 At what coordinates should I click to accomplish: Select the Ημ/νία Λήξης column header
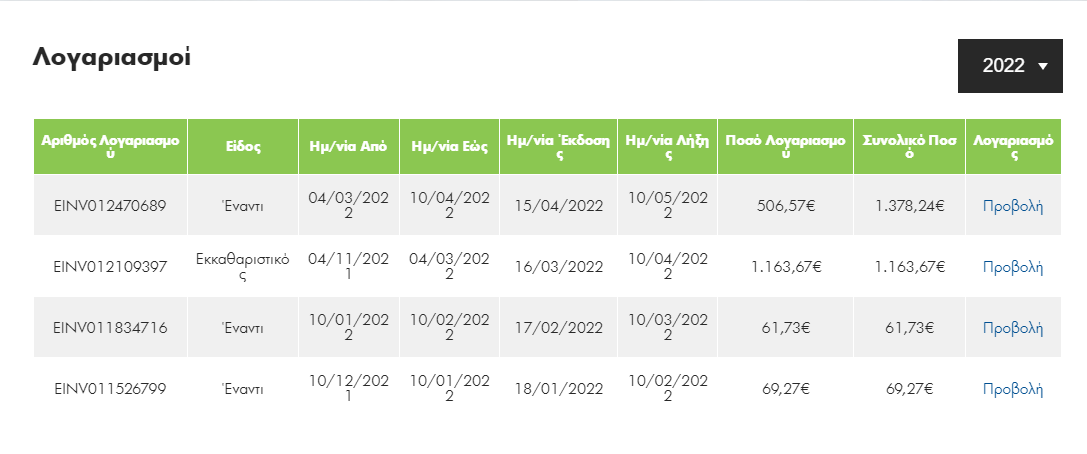(668, 147)
